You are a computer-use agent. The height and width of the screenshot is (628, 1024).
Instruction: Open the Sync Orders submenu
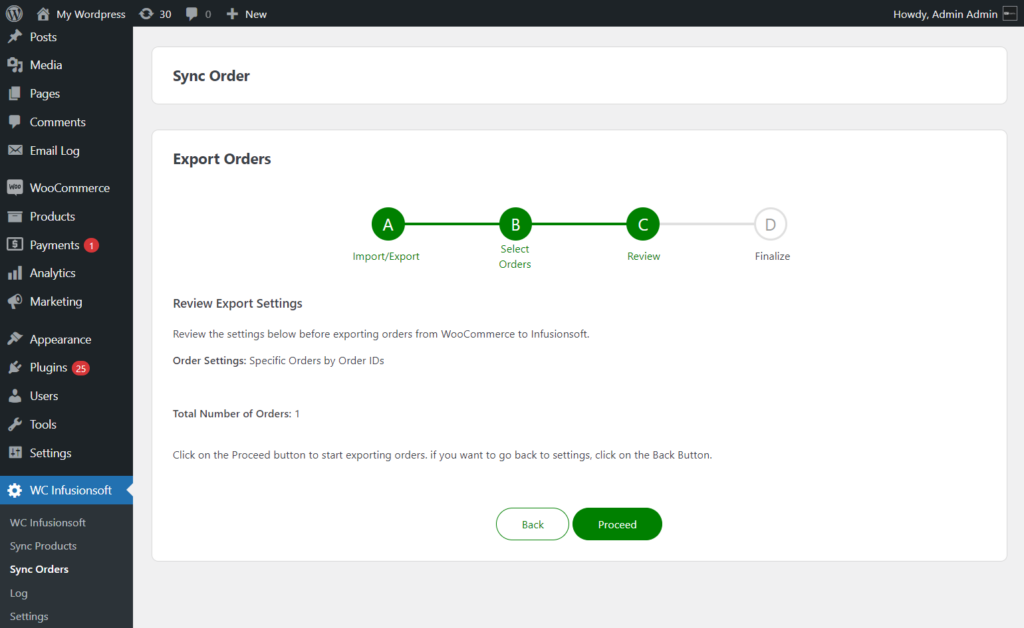tap(39, 569)
